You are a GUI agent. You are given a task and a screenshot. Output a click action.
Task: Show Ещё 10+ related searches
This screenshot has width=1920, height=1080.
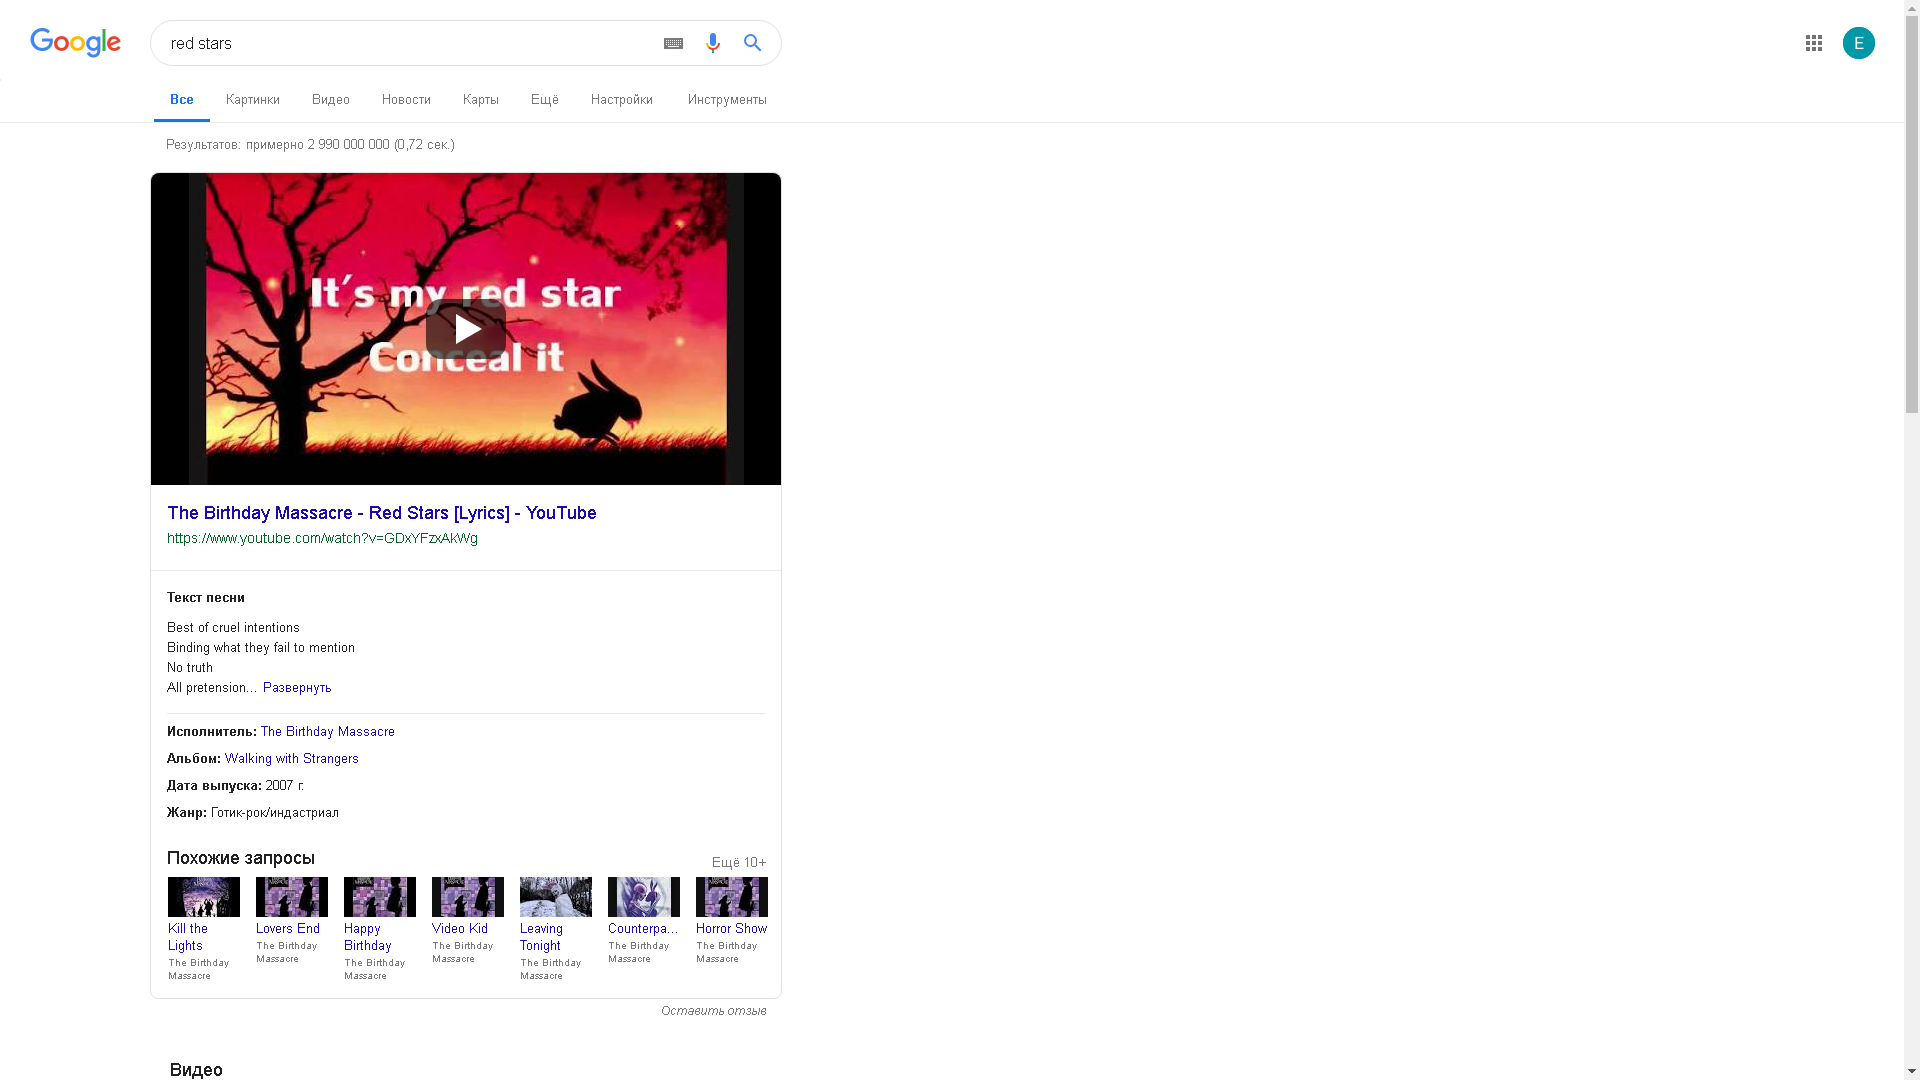(739, 862)
